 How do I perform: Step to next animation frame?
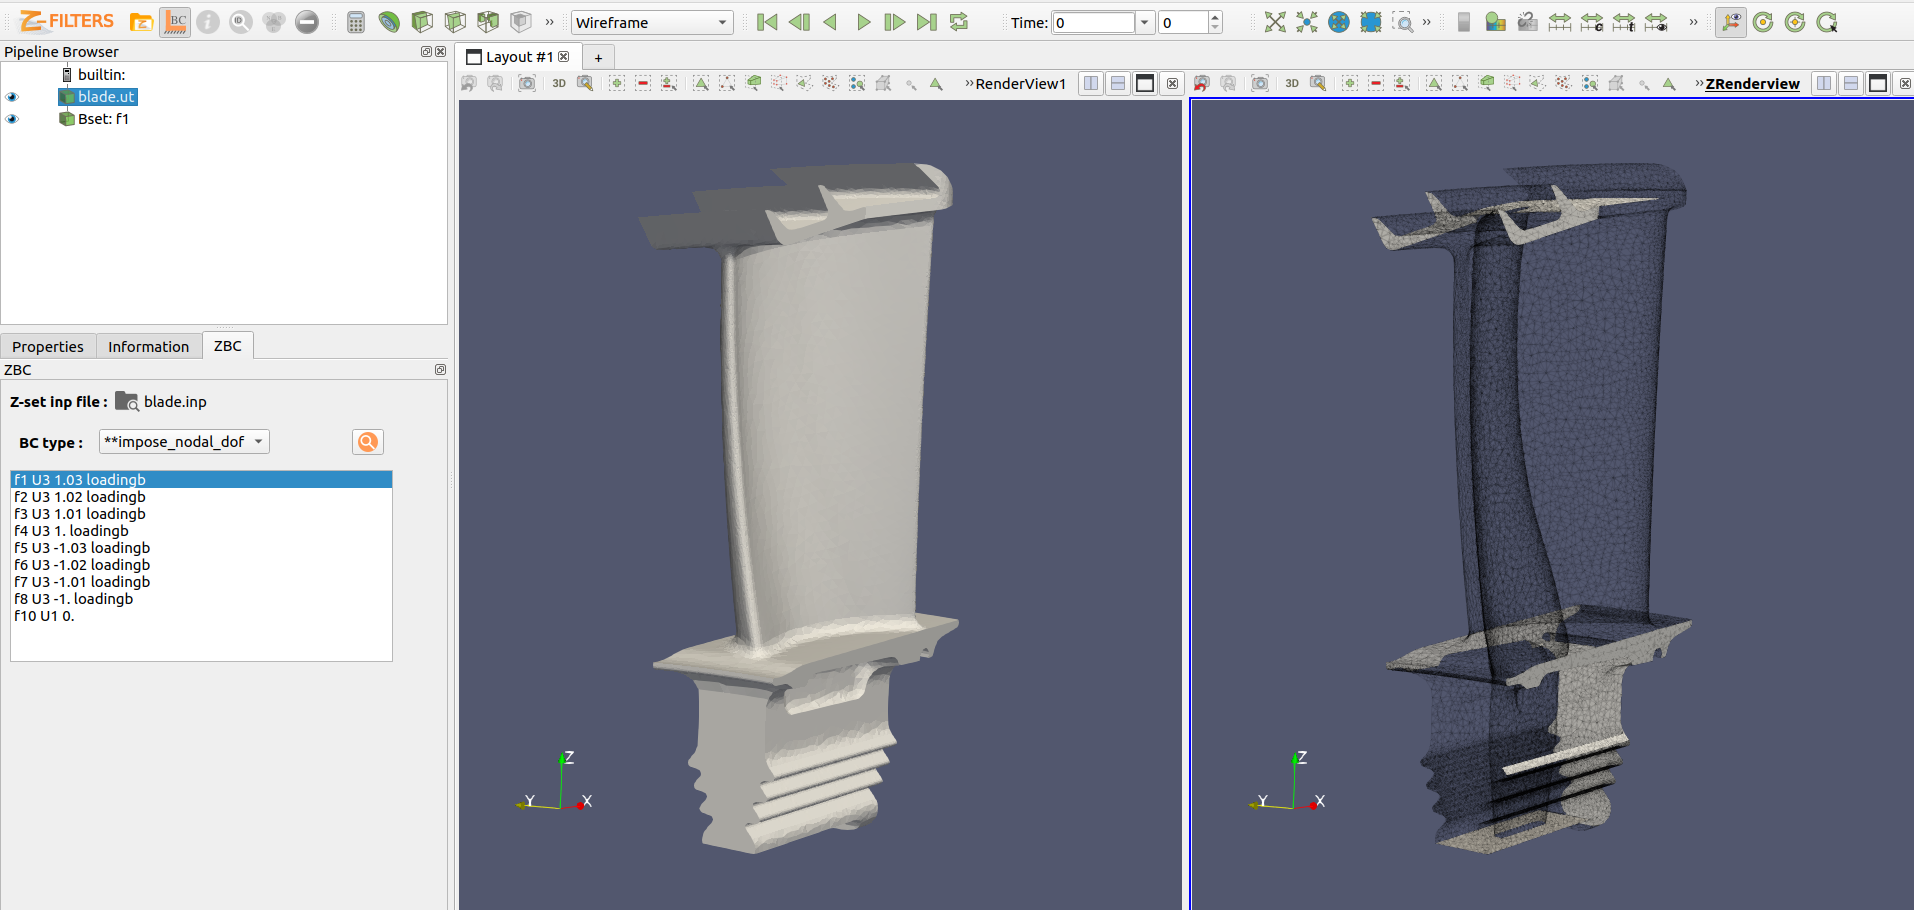click(x=895, y=22)
